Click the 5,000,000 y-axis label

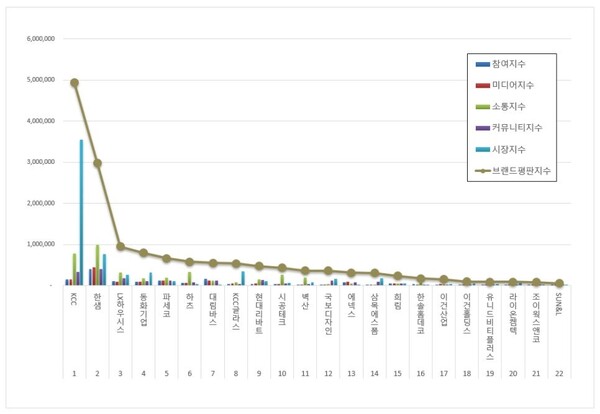(x=41, y=80)
